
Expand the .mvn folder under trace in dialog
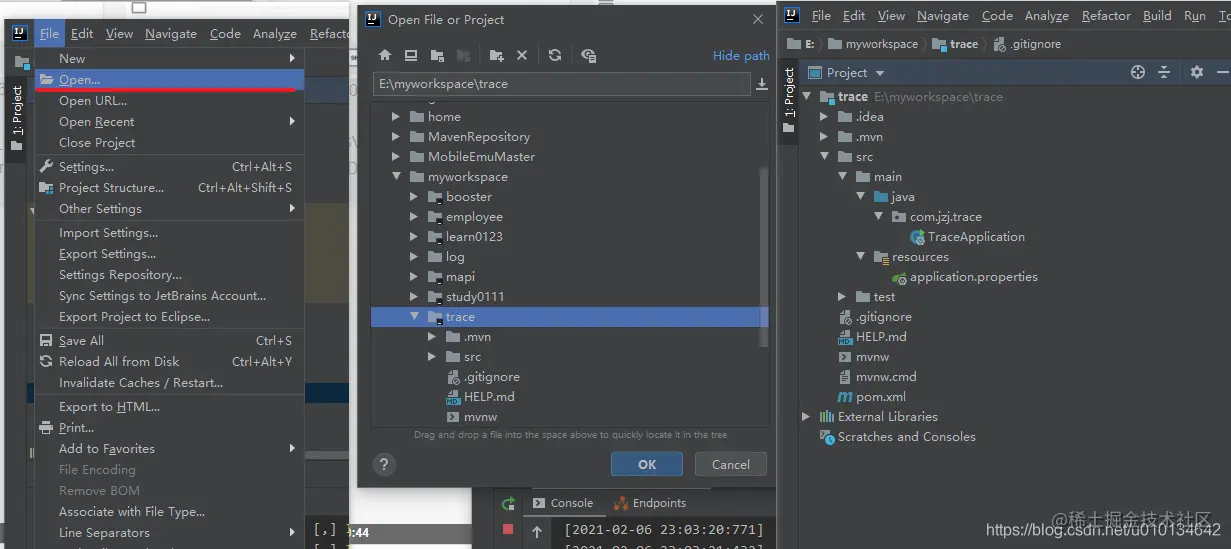tap(432, 337)
